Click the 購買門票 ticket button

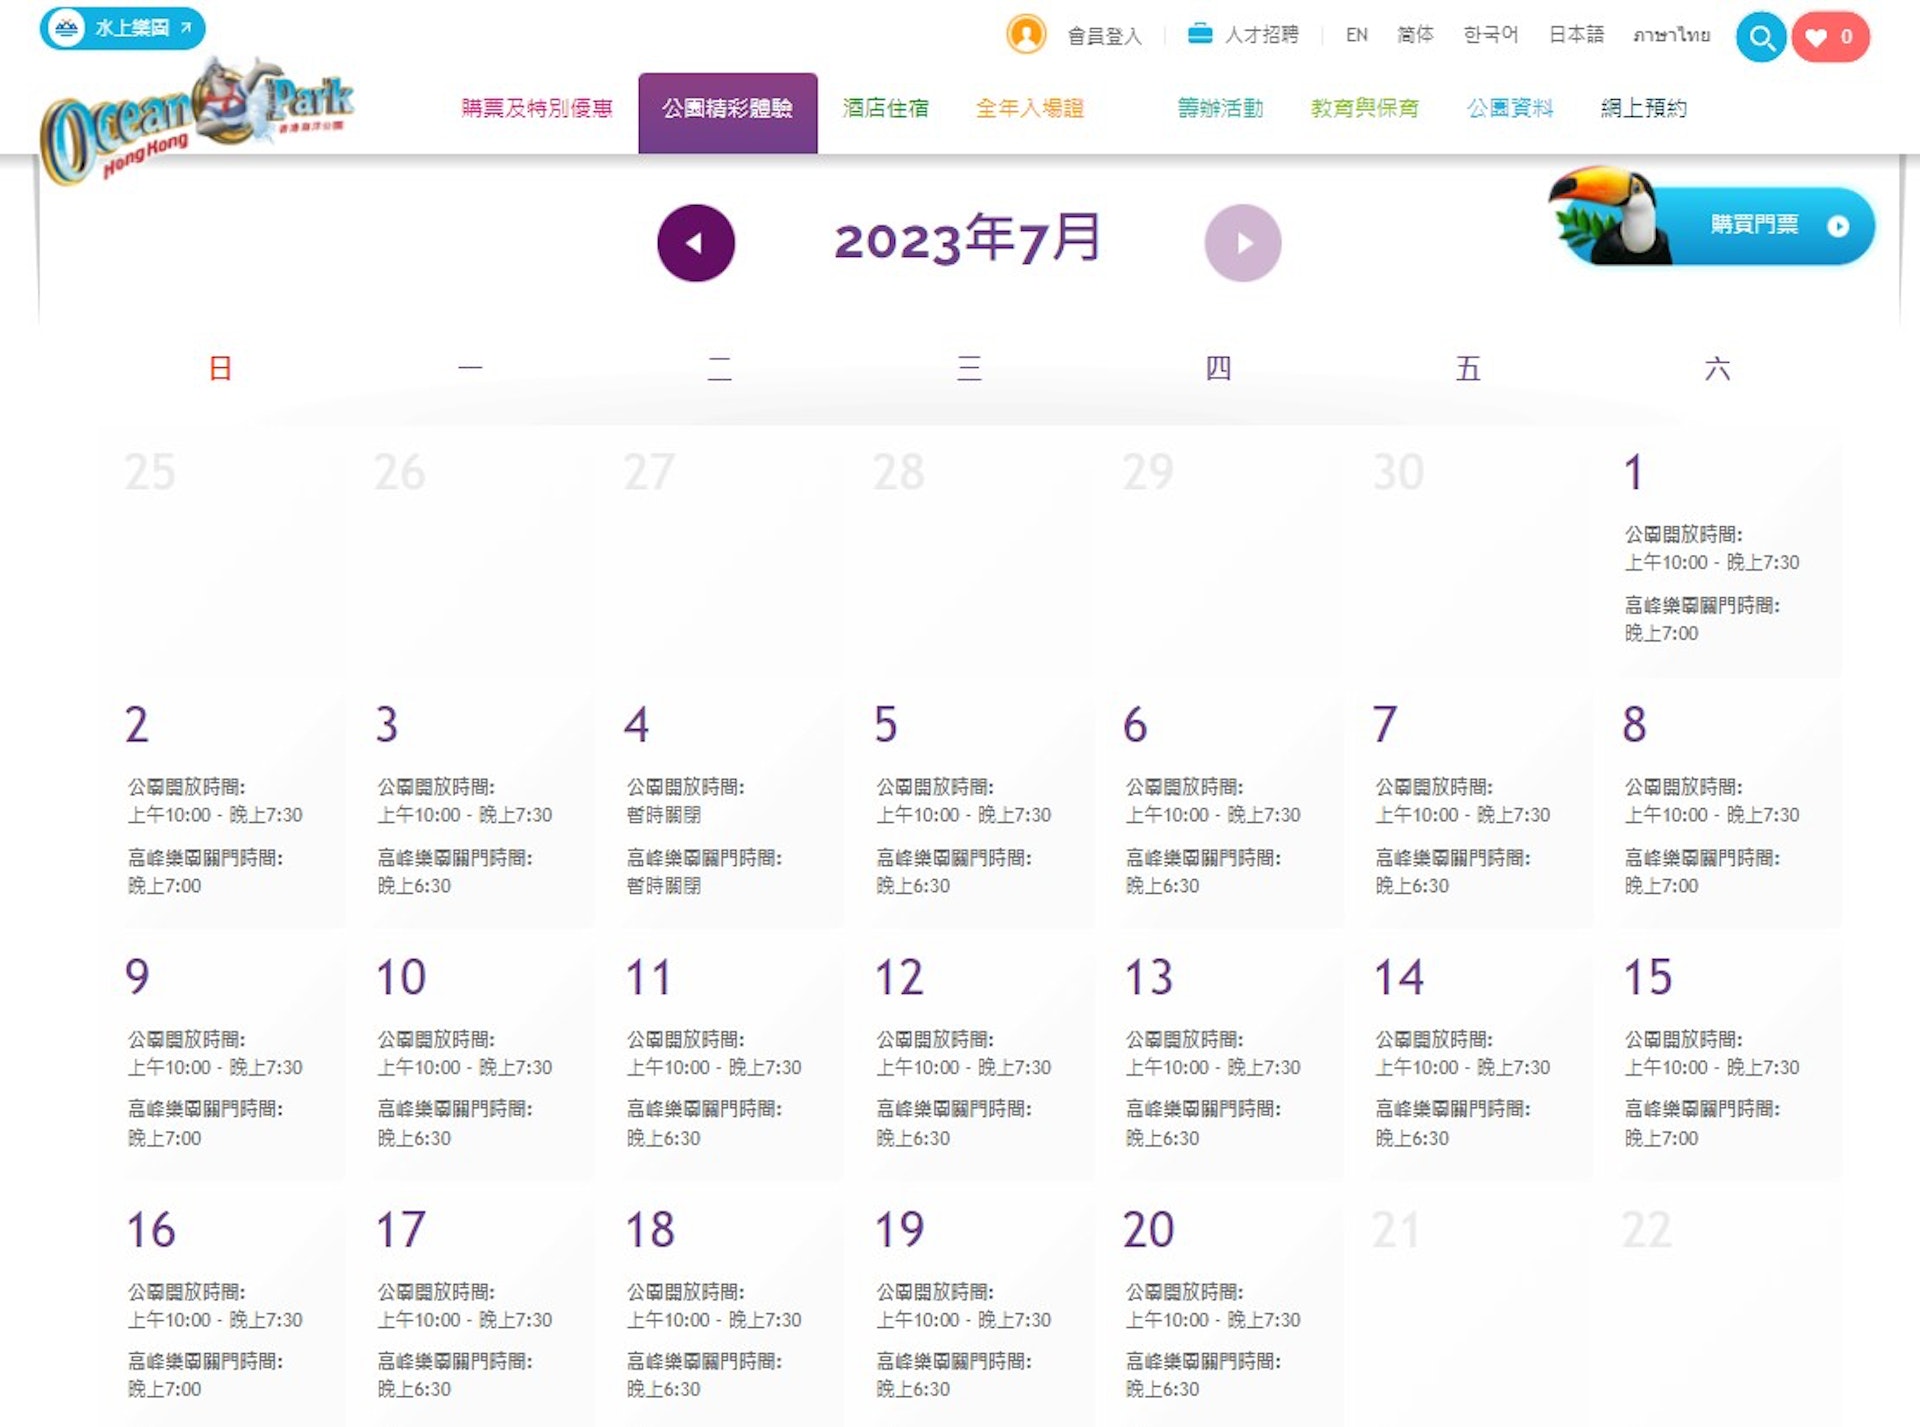click(x=1755, y=226)
